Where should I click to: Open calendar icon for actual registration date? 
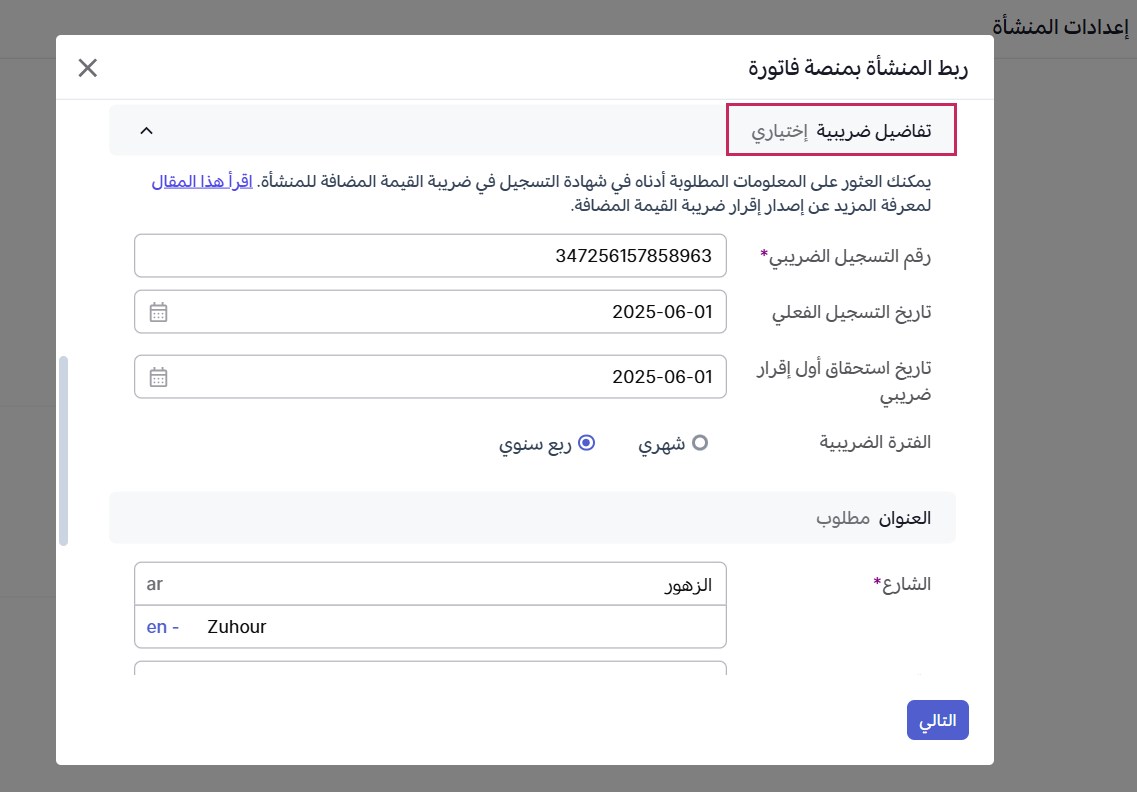(x=158, y=312)
